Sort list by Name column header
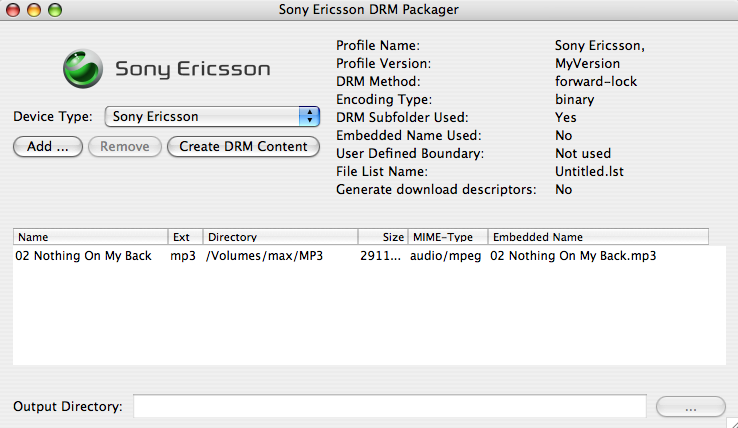The image size is (738, 428). pos(90,237)
